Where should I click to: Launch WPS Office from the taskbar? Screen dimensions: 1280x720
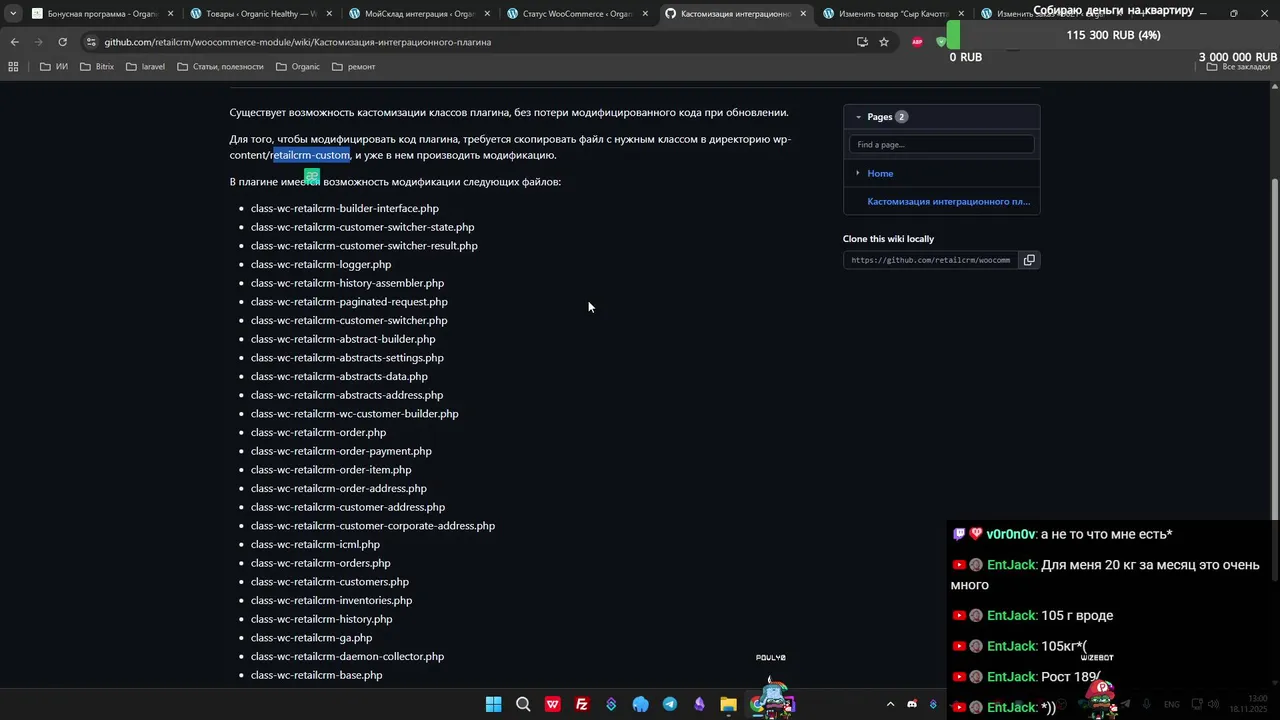pos(552,704)
